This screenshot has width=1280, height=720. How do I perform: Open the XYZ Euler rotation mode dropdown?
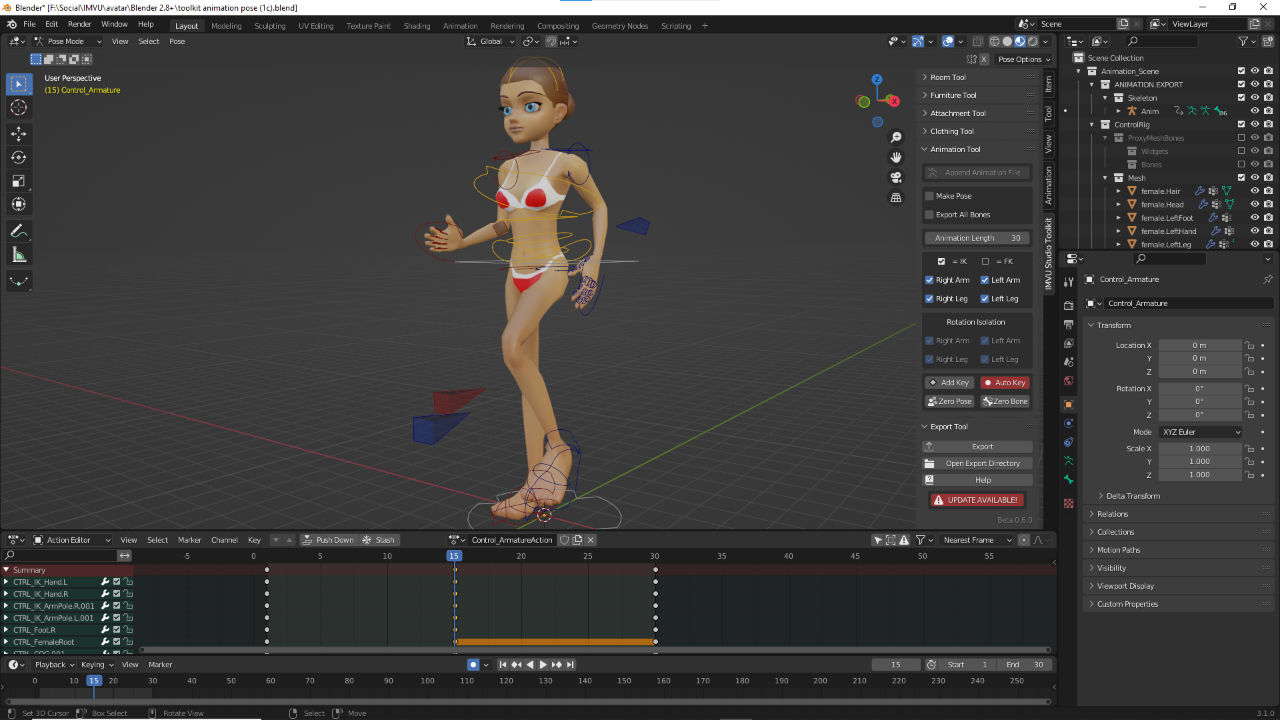1201,432
